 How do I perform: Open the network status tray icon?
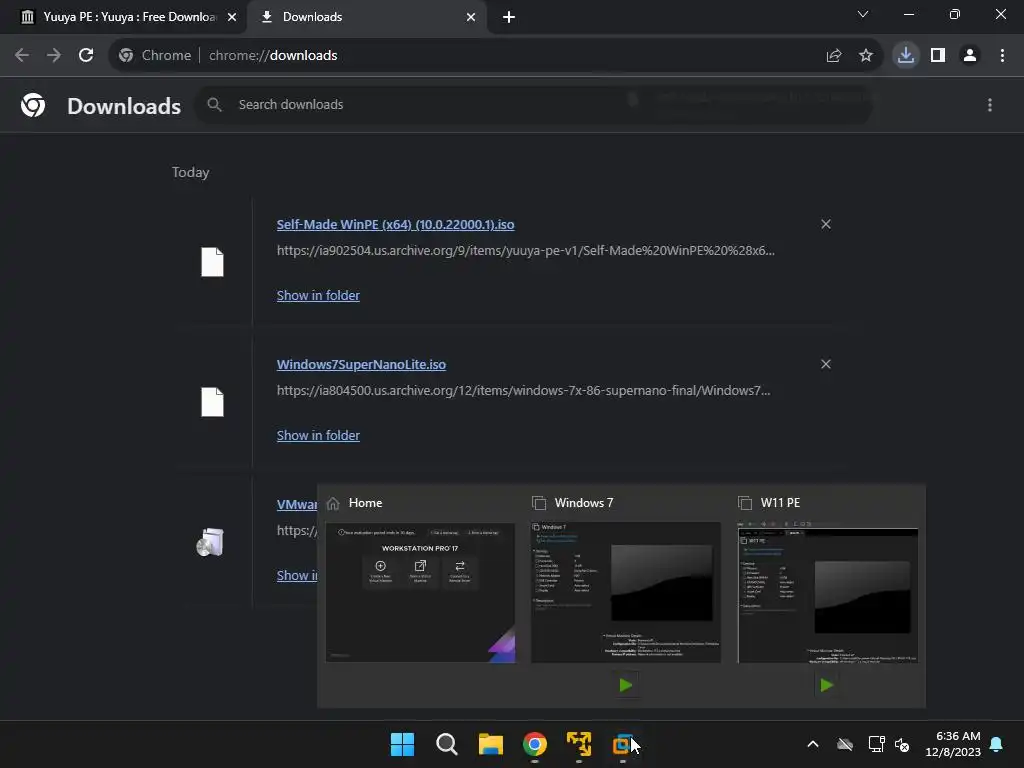876,744
